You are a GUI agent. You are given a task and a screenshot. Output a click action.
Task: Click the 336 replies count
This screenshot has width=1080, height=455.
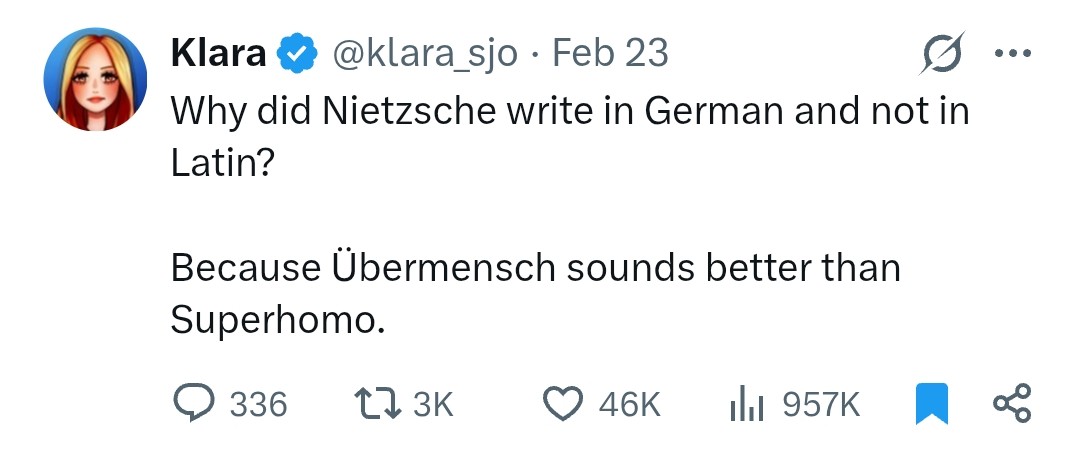coord(258,404)
